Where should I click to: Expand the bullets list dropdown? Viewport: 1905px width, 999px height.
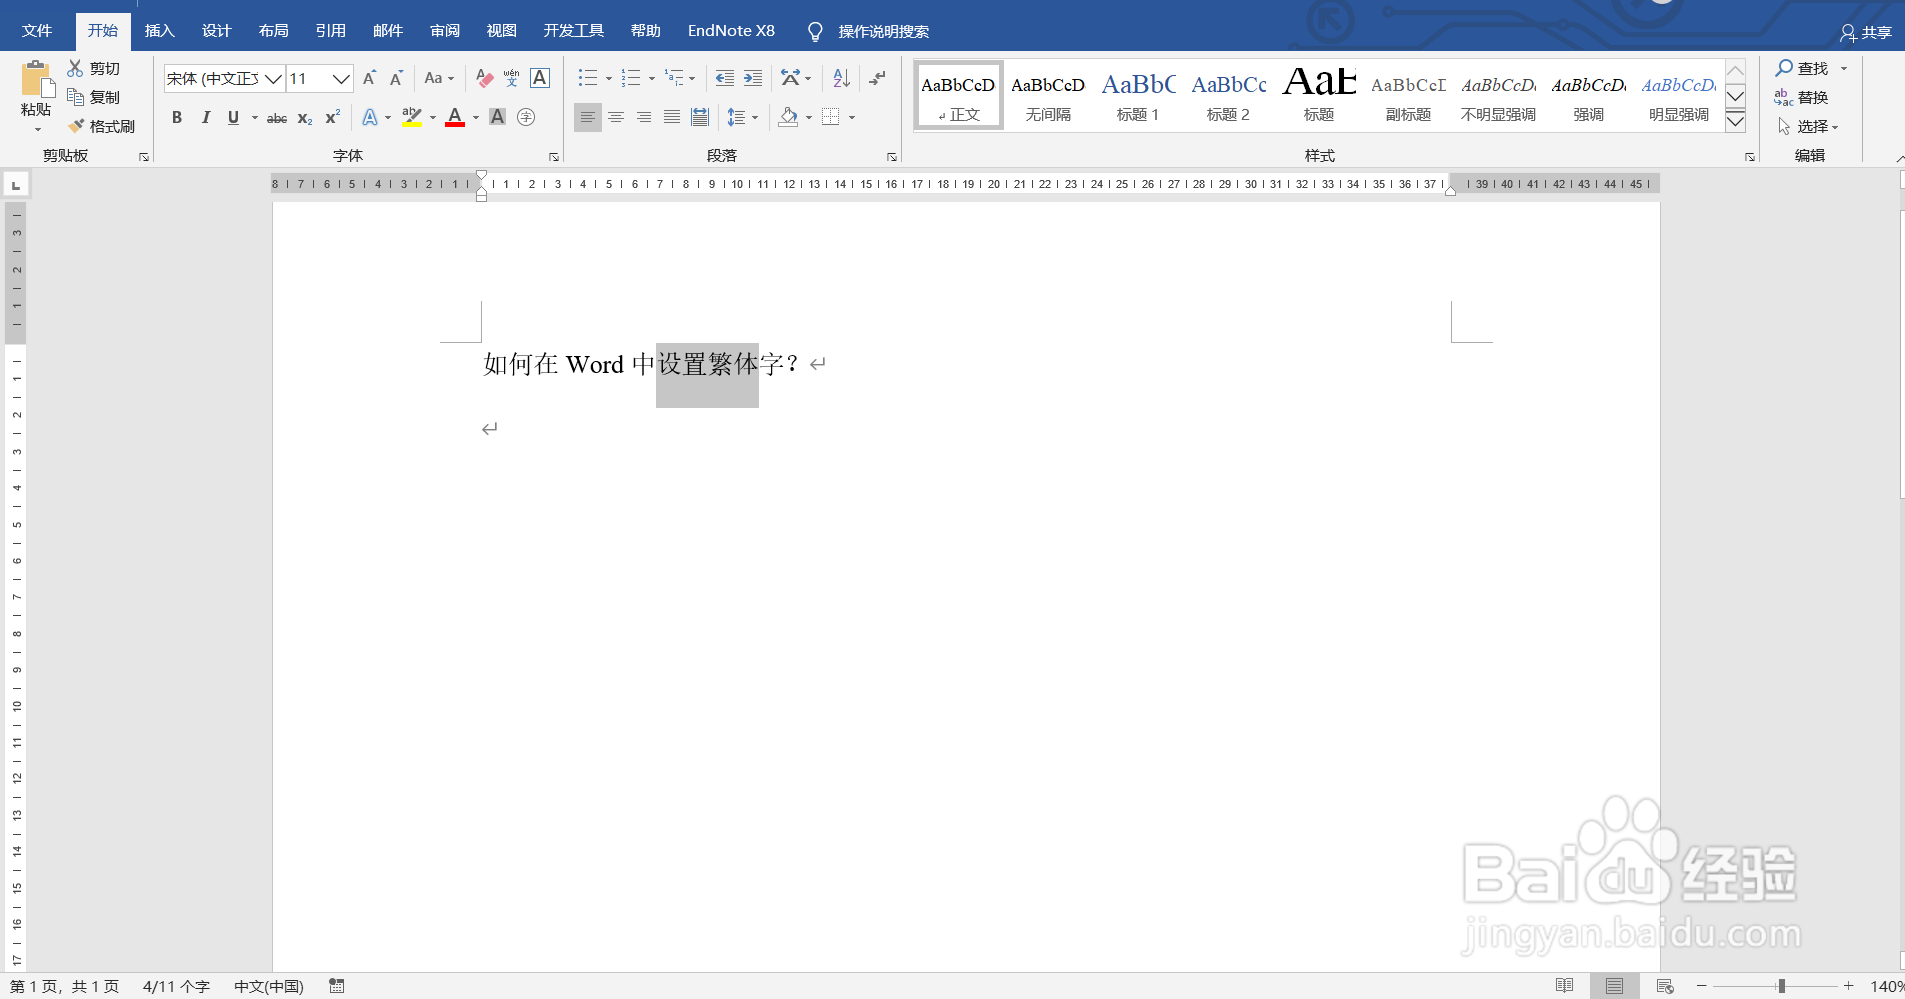[x=608, y=79]
